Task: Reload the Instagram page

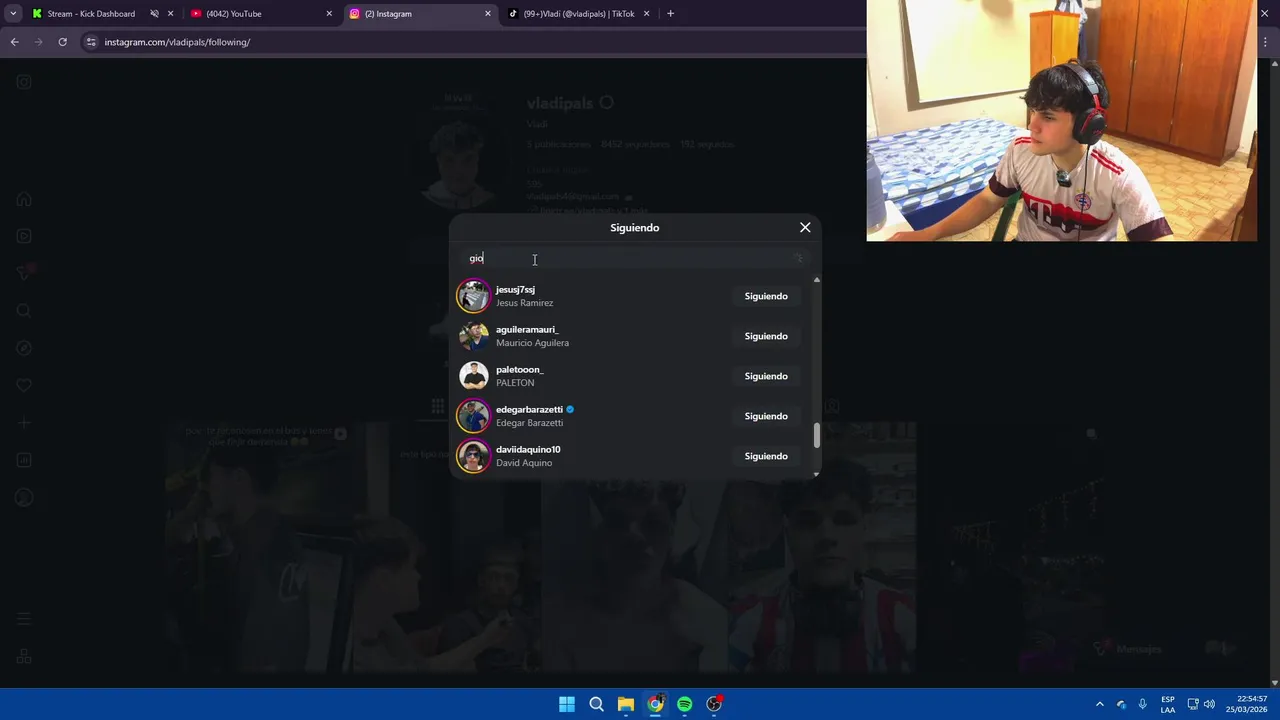Action: (x=62, y=42)
